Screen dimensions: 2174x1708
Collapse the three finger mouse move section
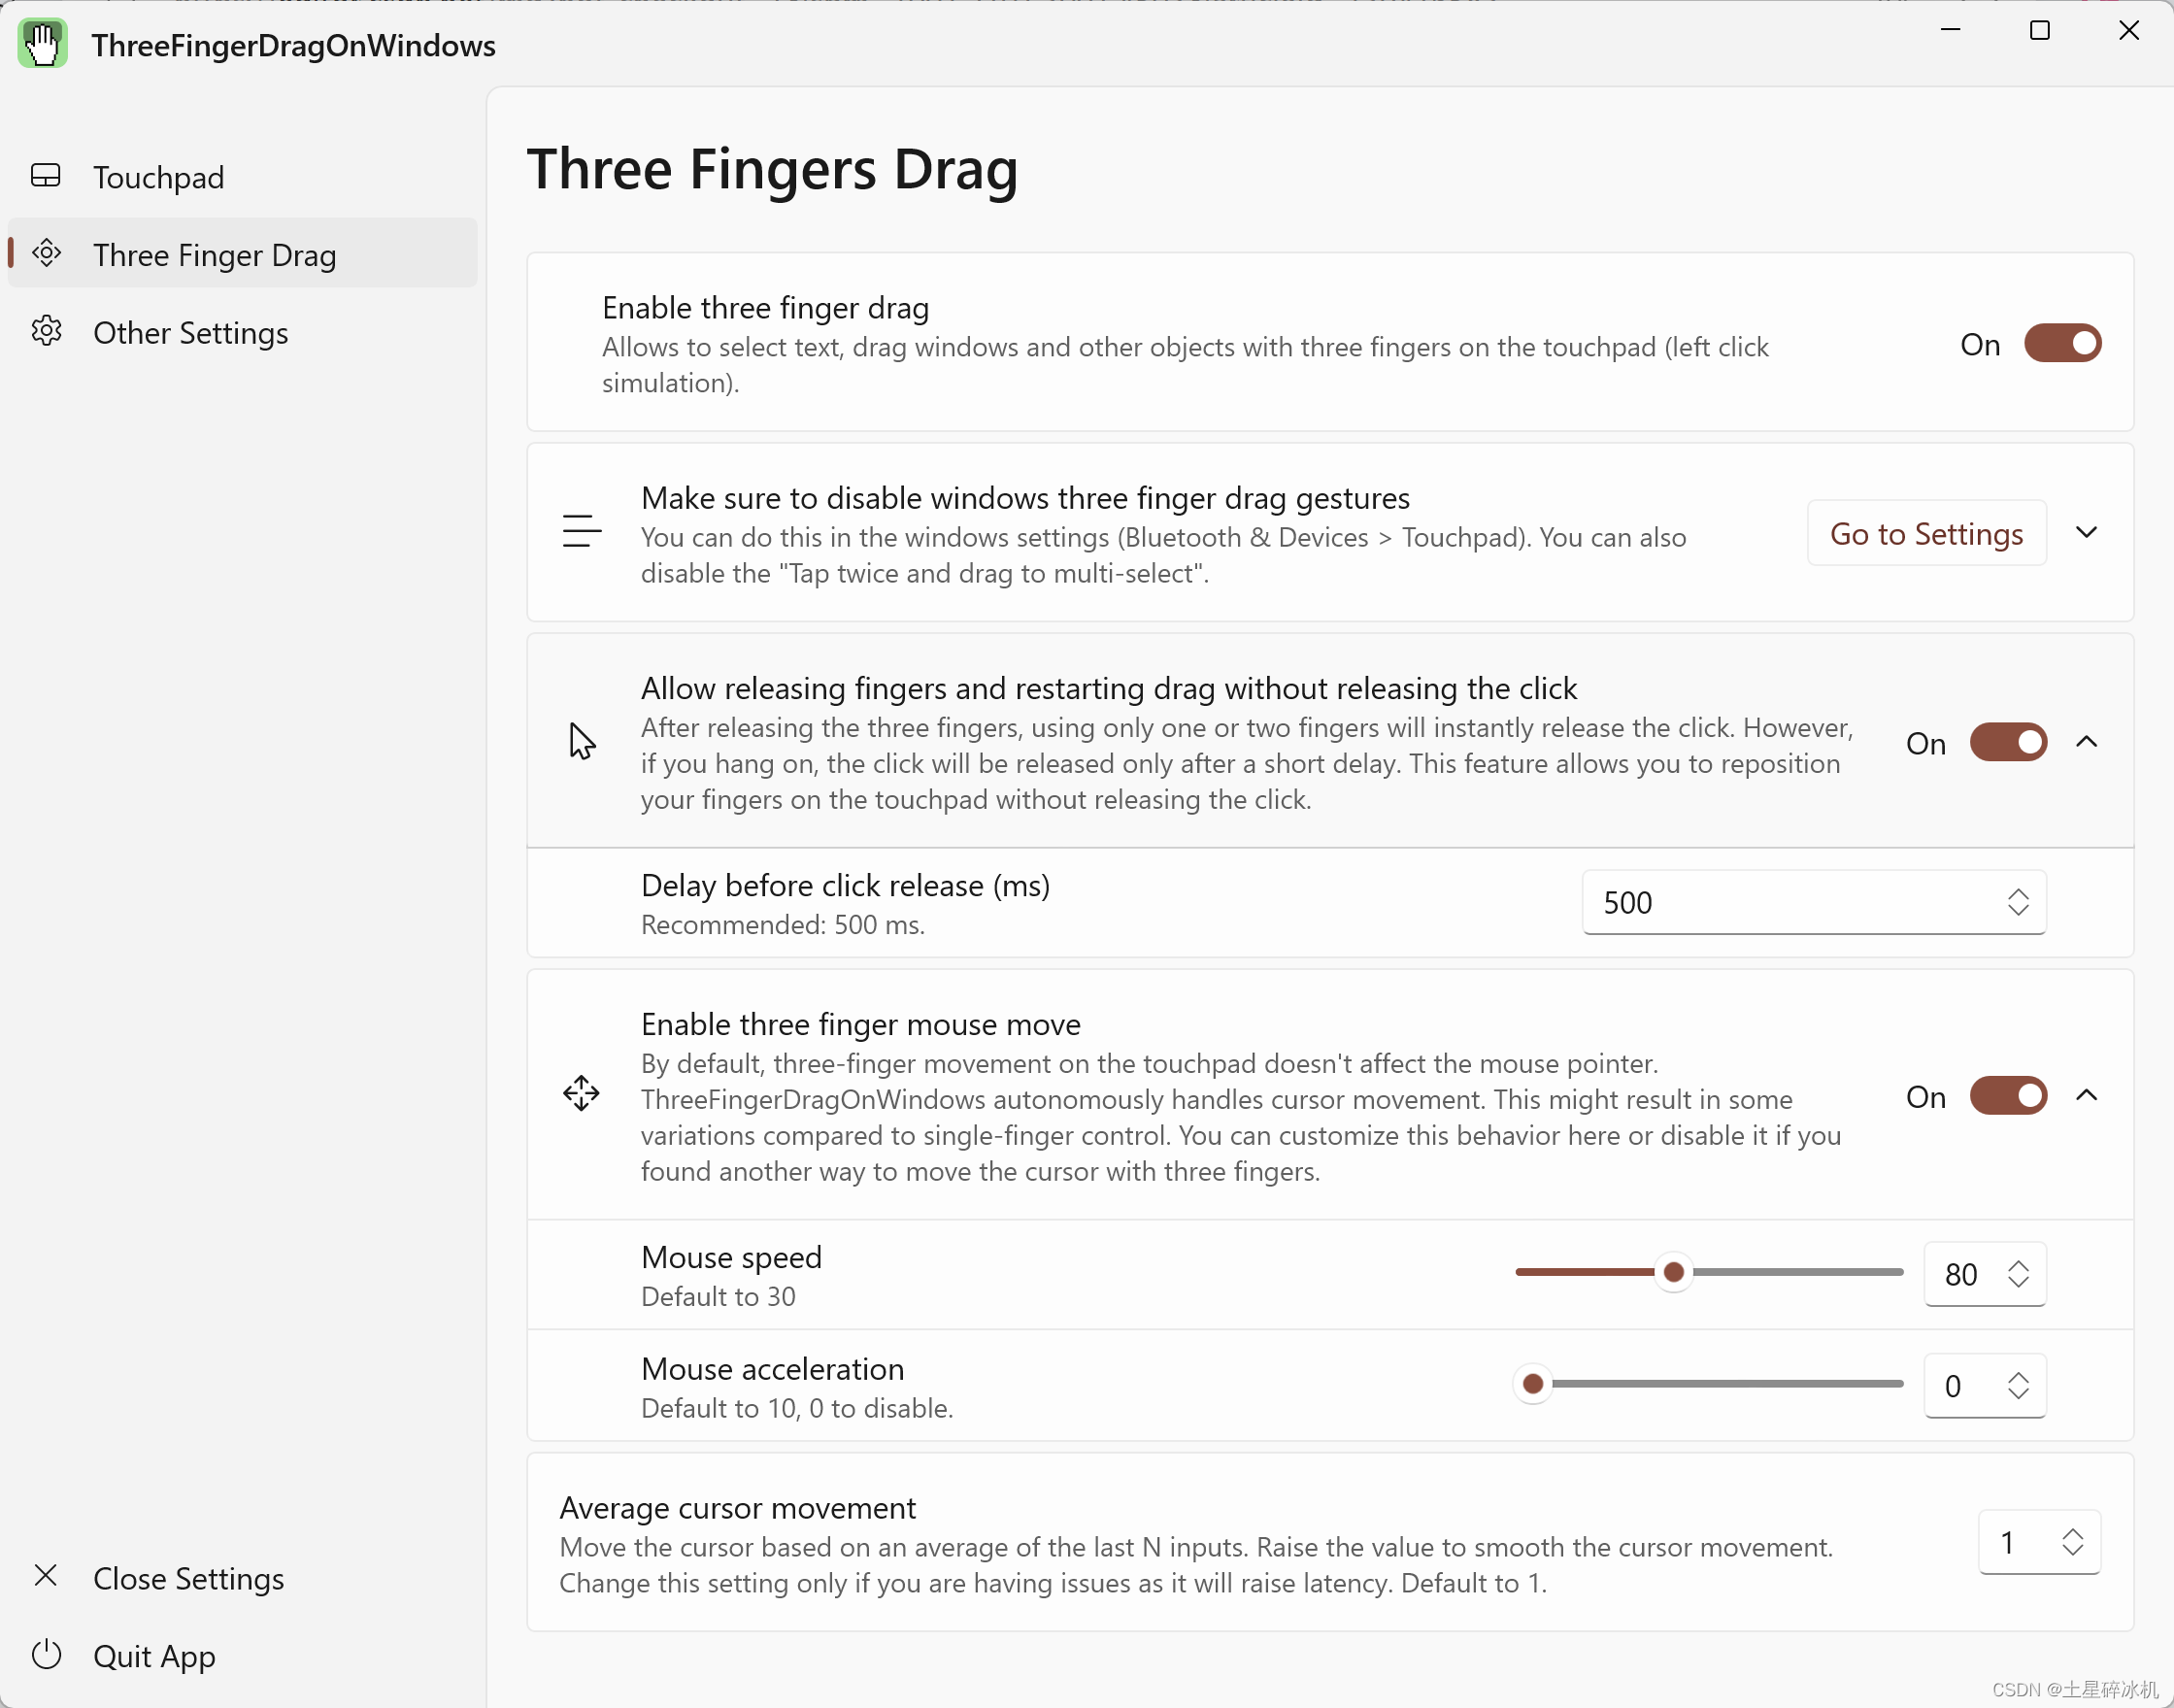(x=2086, y=1096)
